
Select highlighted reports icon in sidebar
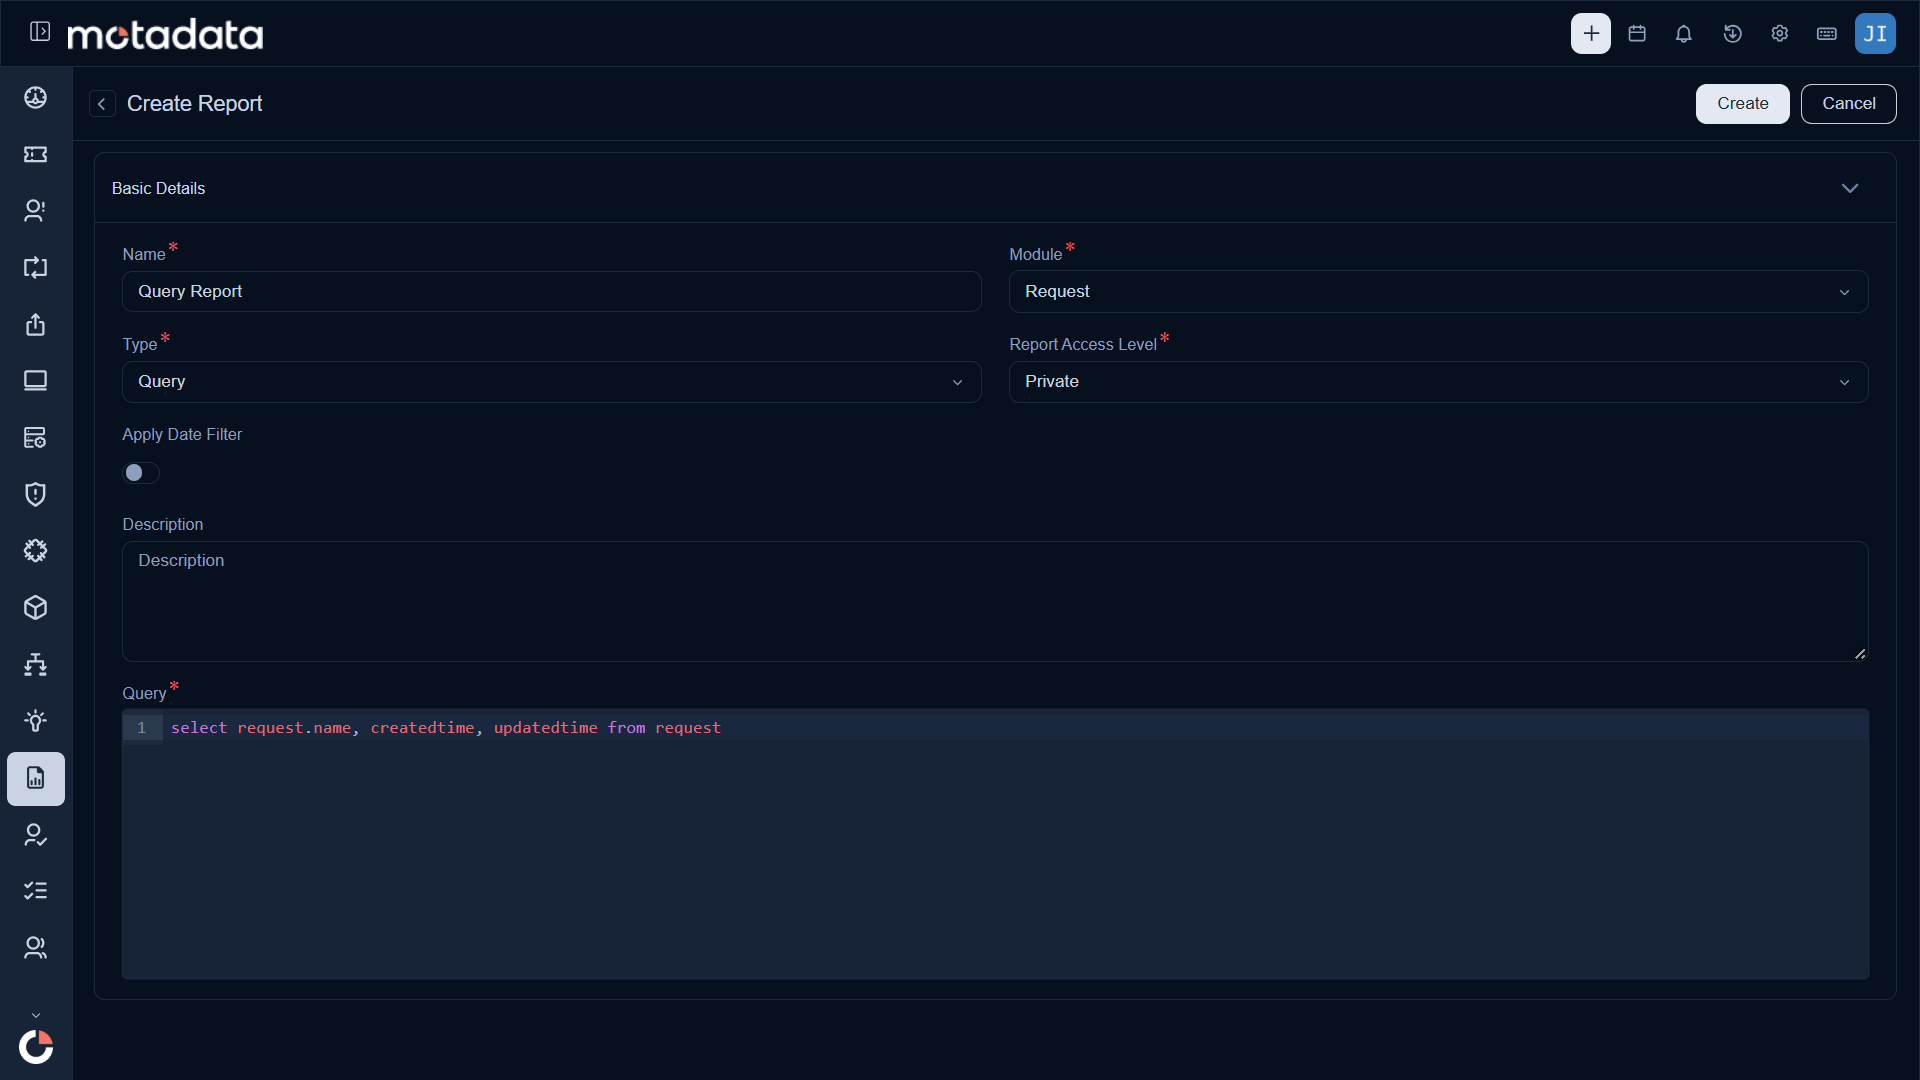coord(36,778)
